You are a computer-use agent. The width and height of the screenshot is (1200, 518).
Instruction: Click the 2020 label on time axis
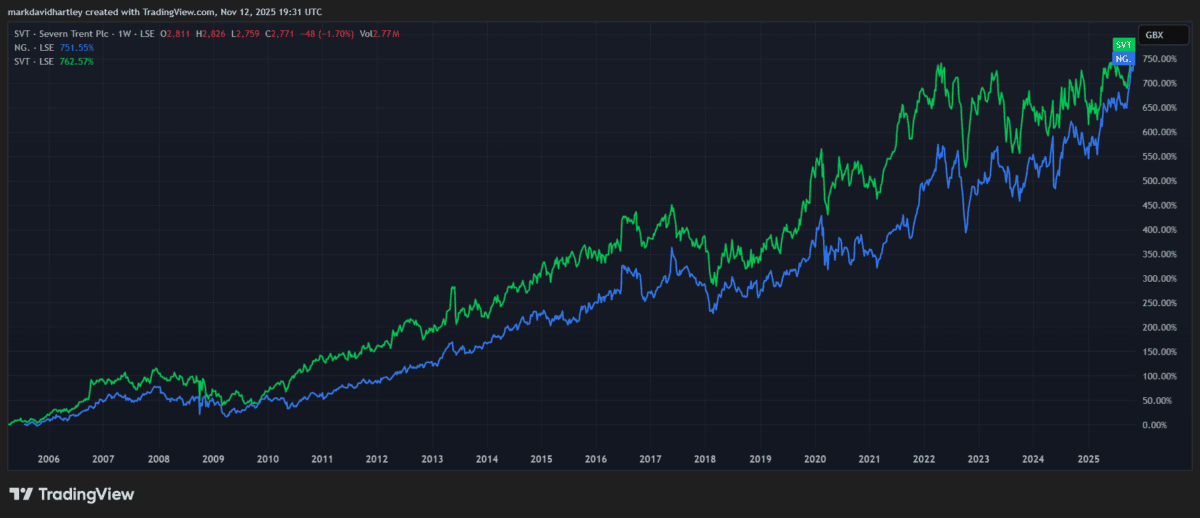(814, 459)
